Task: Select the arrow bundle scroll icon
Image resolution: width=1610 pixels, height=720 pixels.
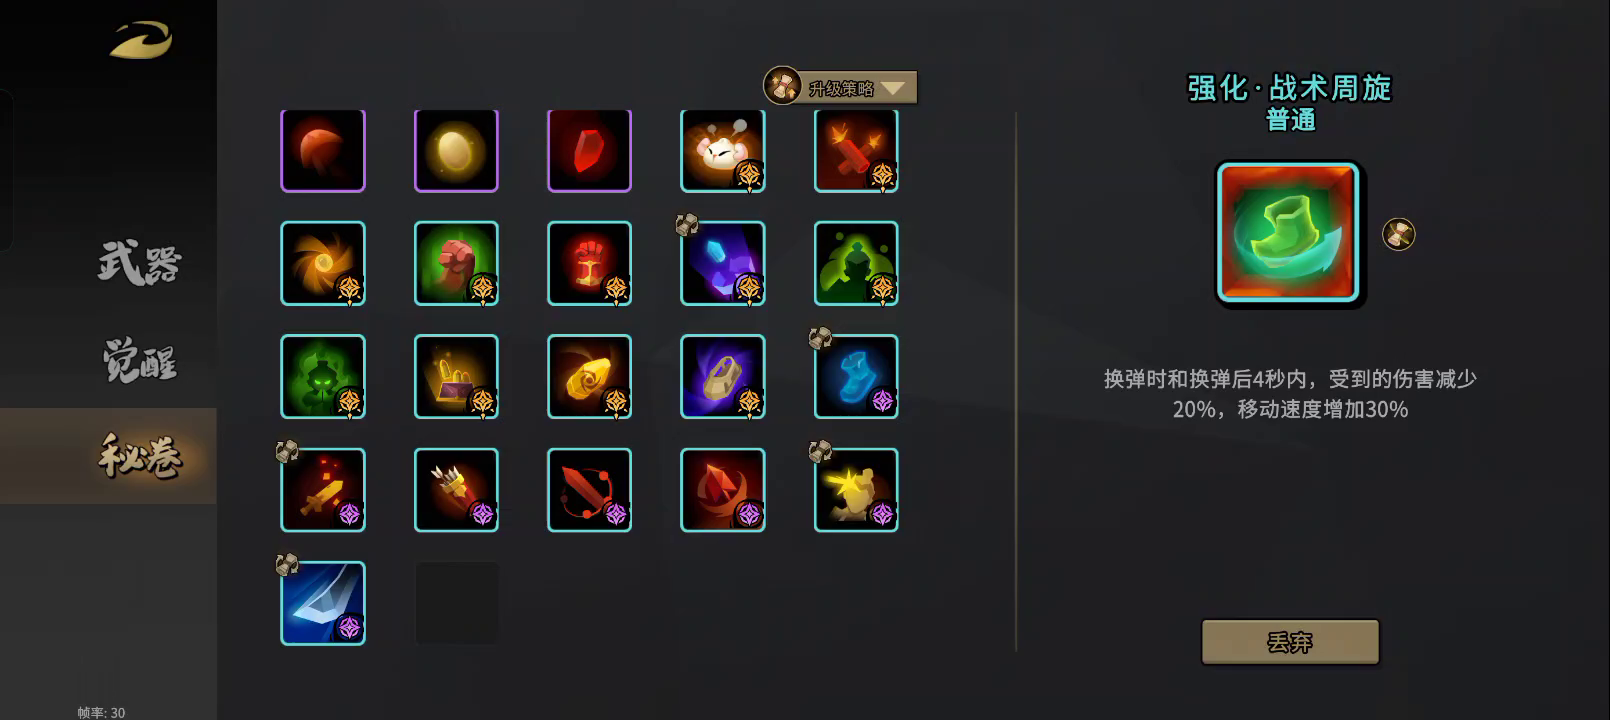Action: click(x=456, y=490)
